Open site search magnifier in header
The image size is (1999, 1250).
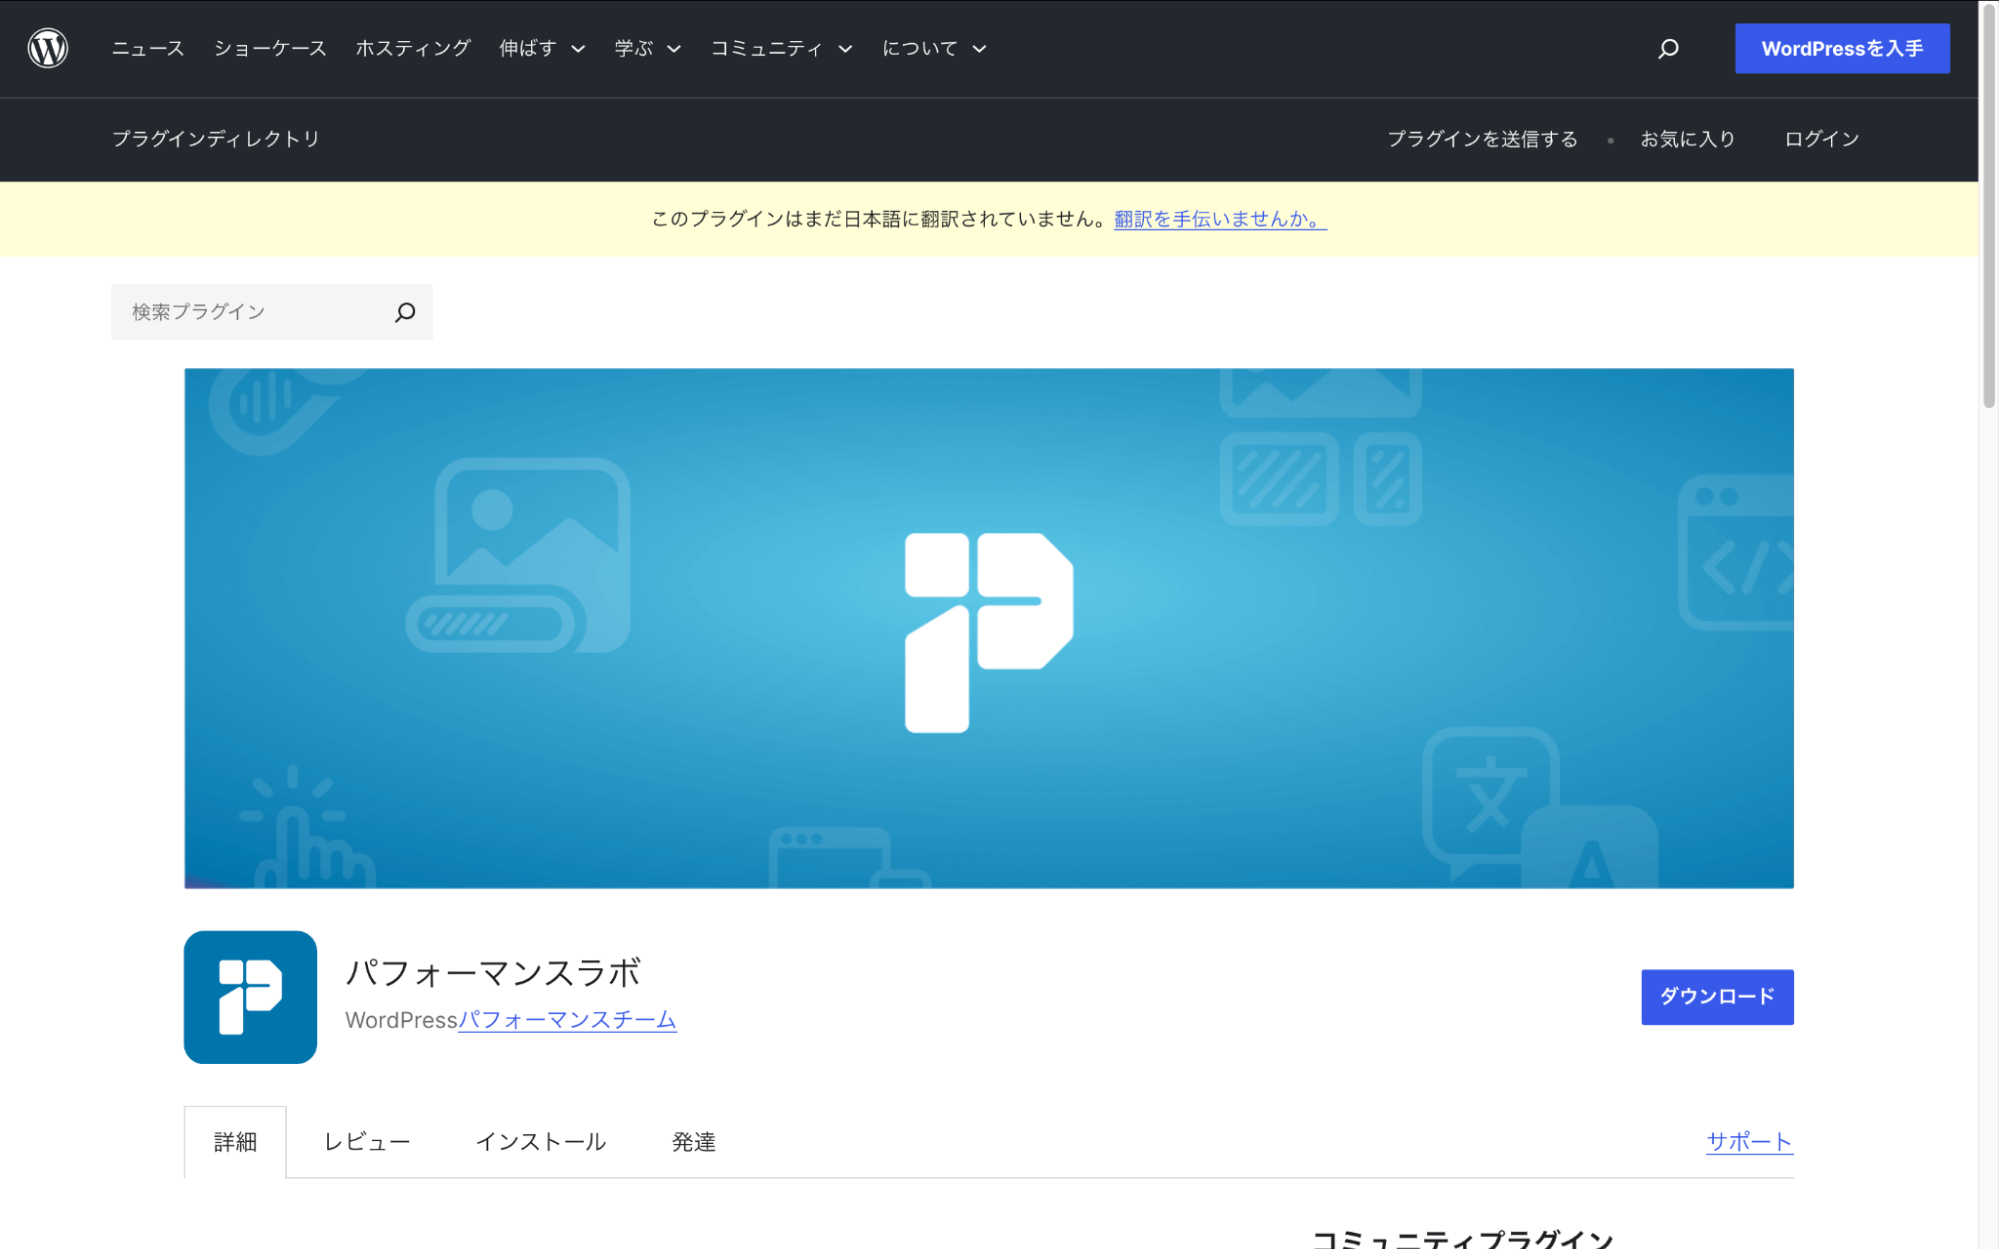point(1668,48)
